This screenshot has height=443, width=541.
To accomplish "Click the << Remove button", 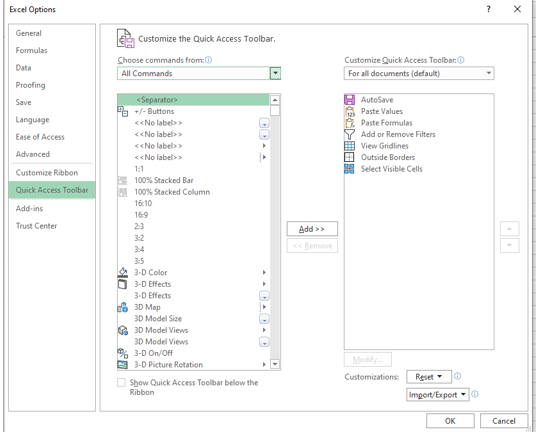I will (x=312, y=246).
